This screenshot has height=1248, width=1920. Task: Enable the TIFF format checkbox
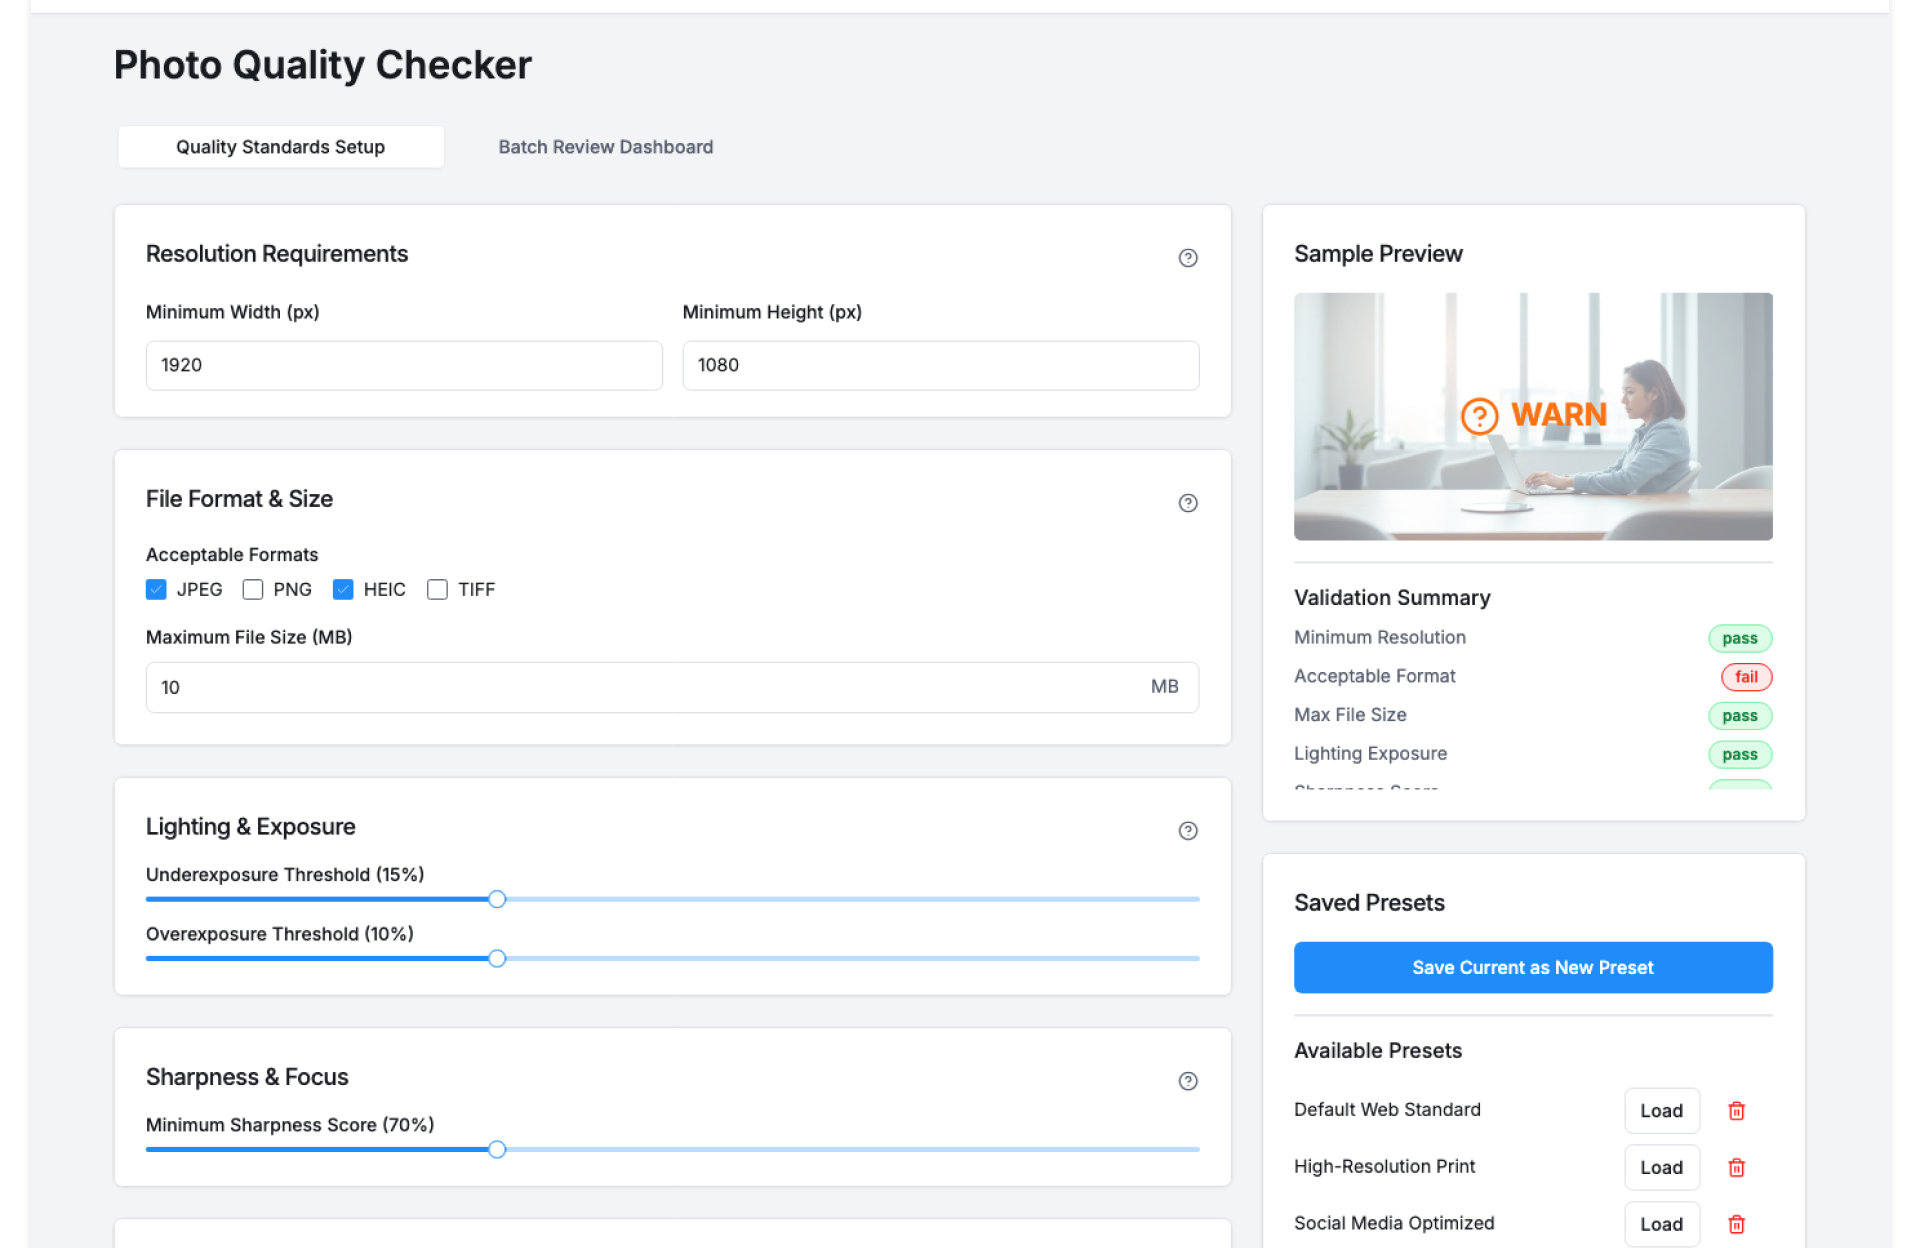[x=437, y=590]
